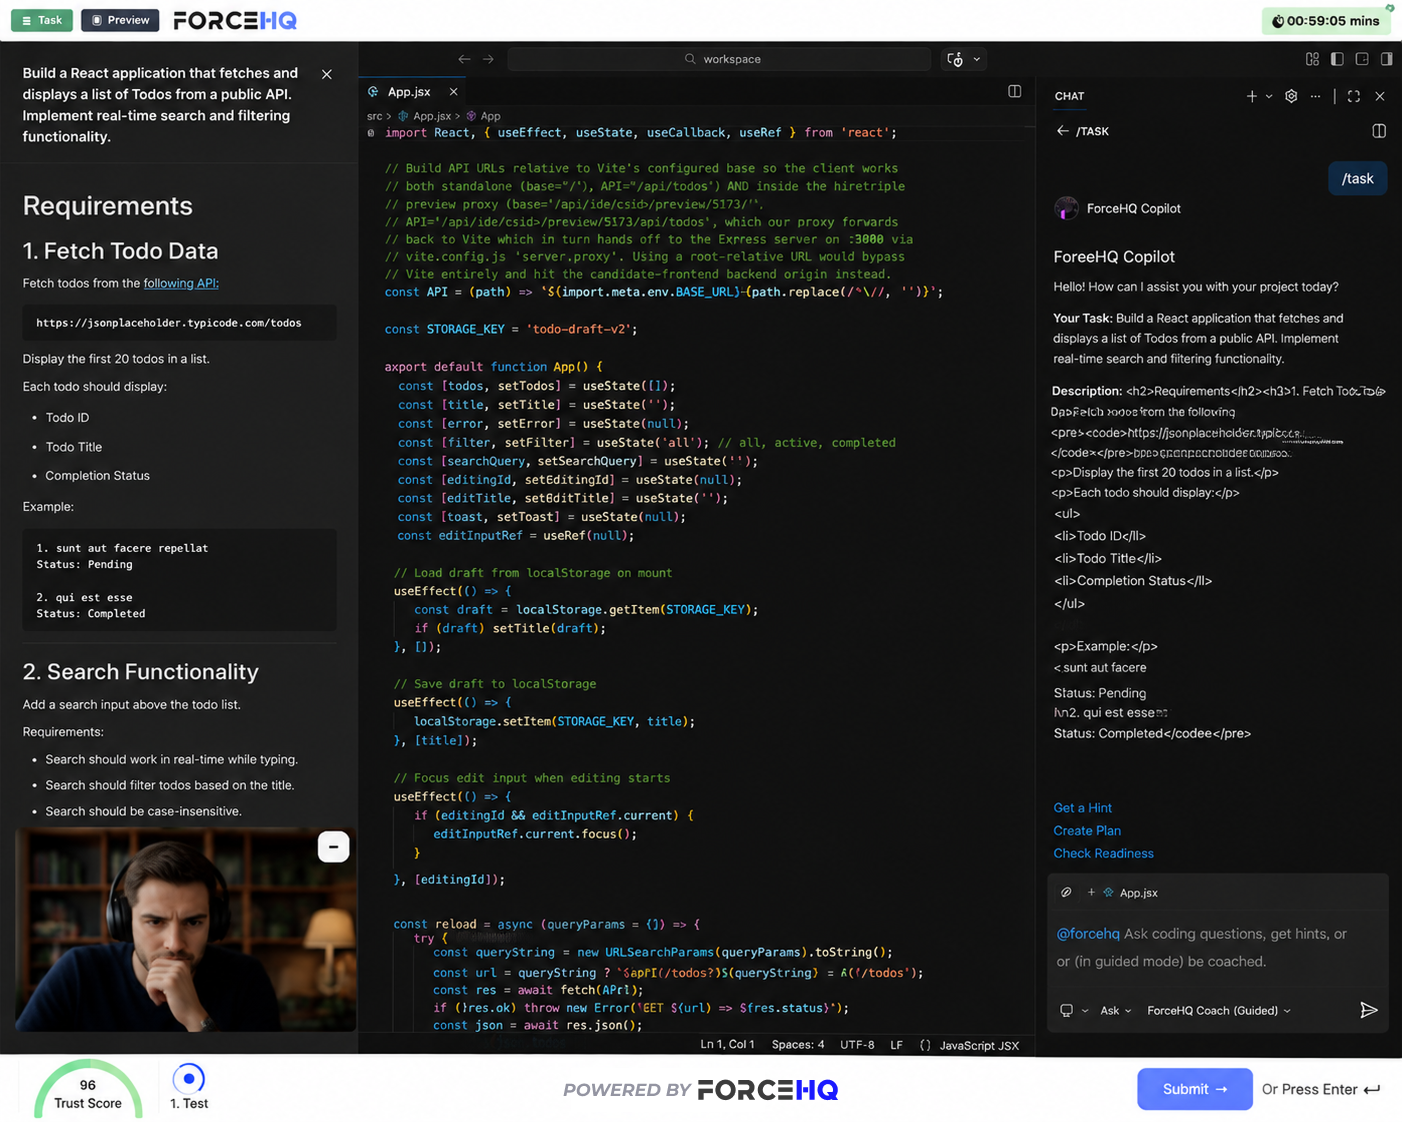Change indentation via 'Spaces: 4'

tap(798, 1044)
